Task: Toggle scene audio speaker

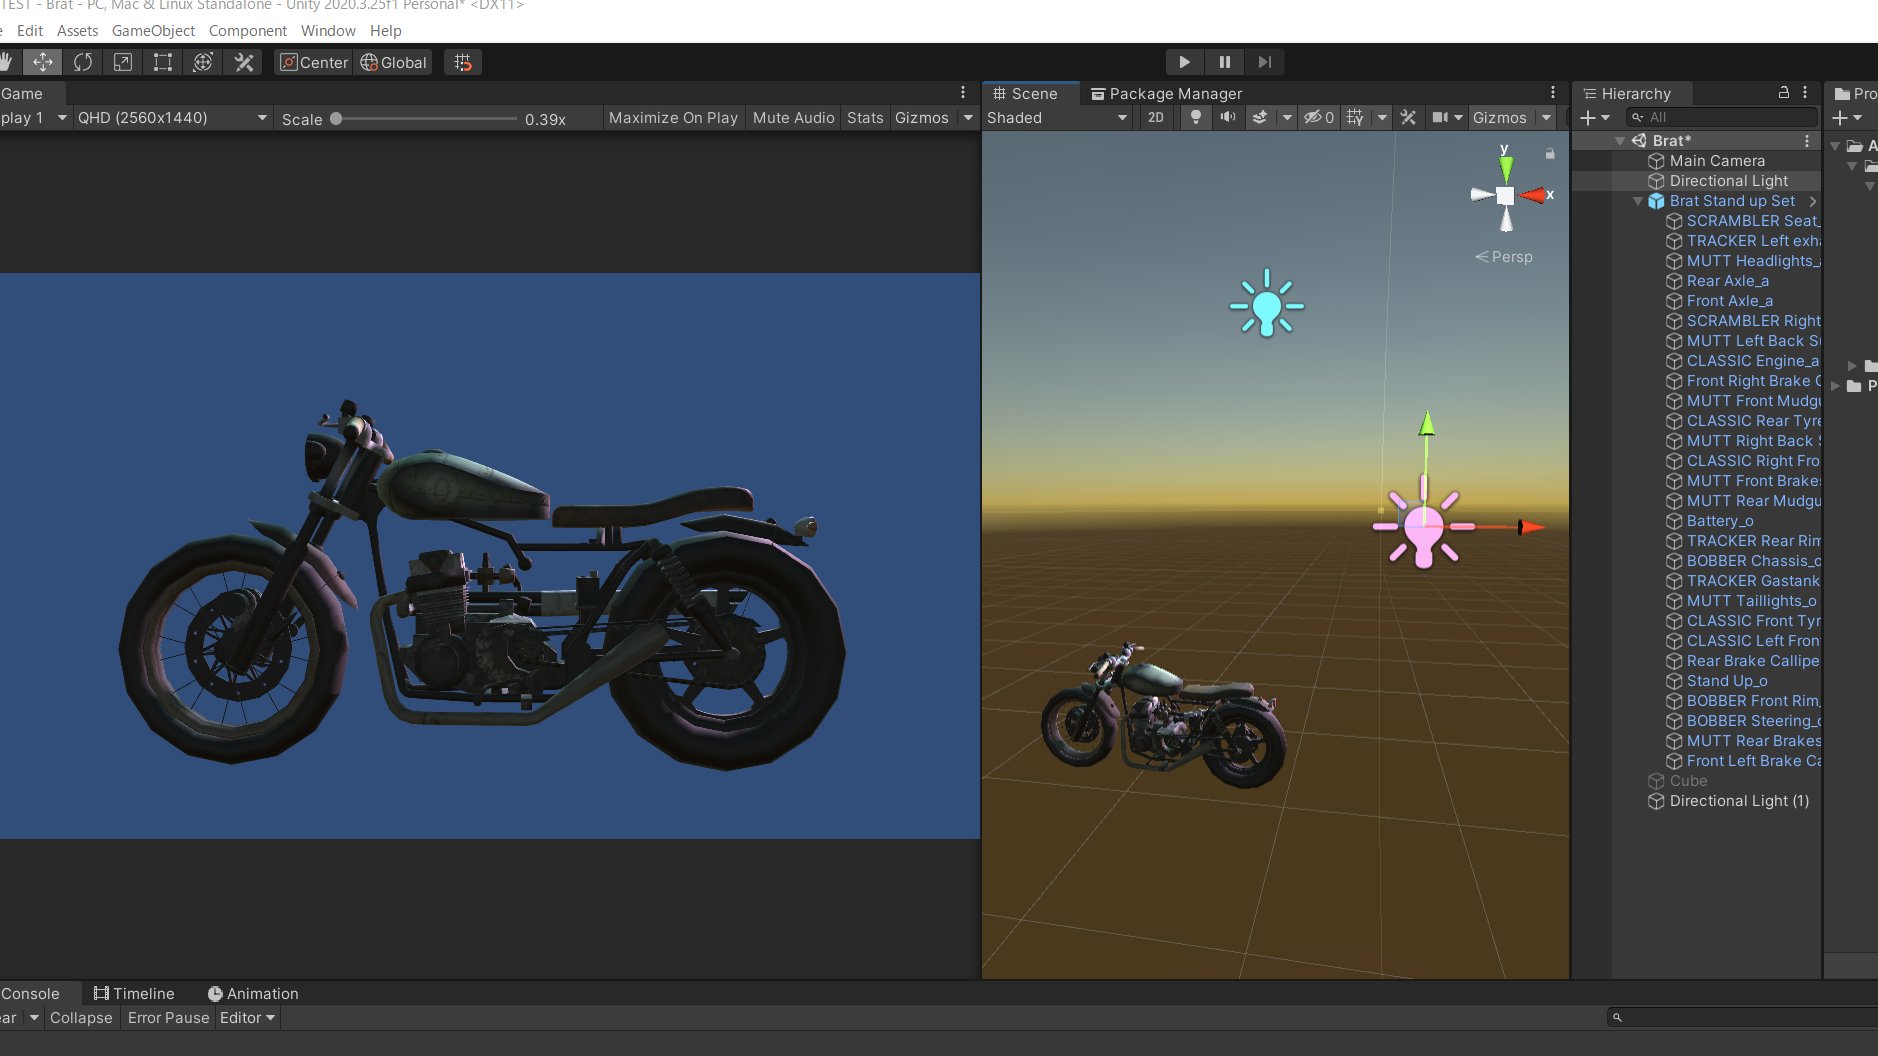Action: click(x=1227, y=117)
